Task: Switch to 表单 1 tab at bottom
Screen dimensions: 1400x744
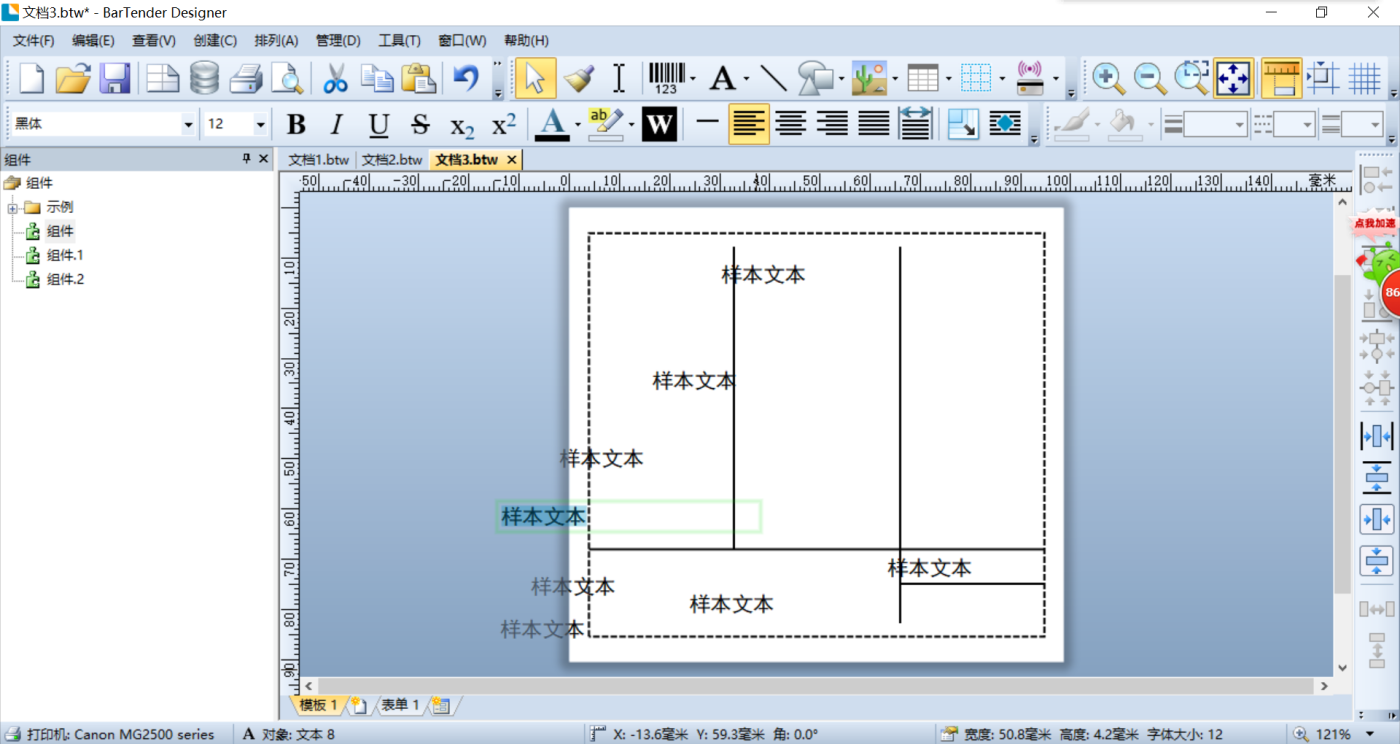Action: click(399, 705)
